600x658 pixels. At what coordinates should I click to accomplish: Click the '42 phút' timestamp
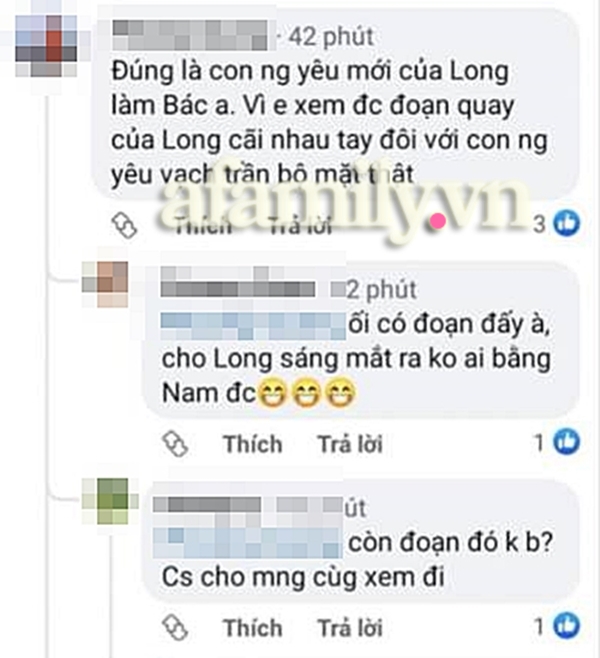331,36
